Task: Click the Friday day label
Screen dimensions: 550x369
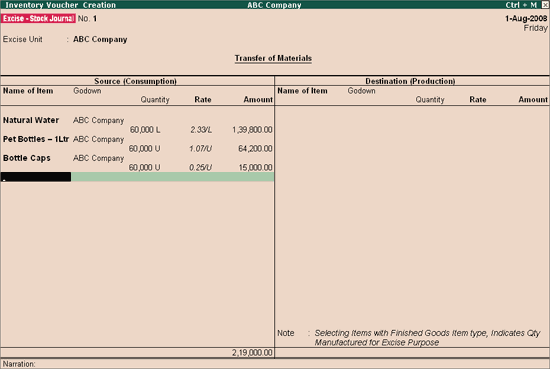Action: coord(535,28)
